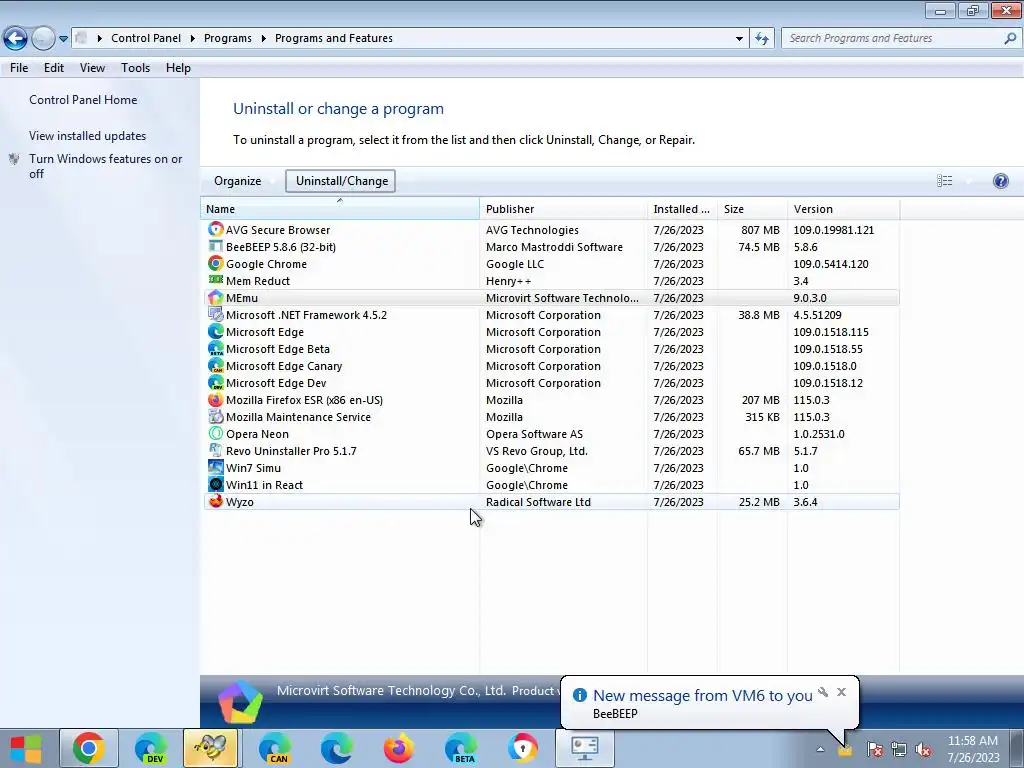The width and height of the screenshot is (1024, 768).
Task: Click the Wyzo program icon
Action: 216,501
